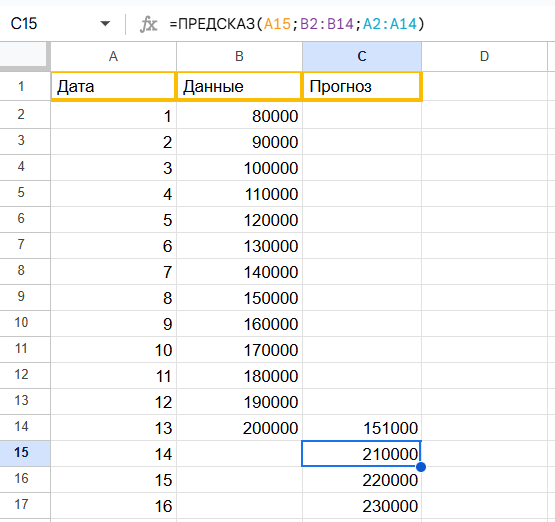This screenshot has width=555, height=522.
Task: Select row 11 header
Action: (x=21, y=349)
